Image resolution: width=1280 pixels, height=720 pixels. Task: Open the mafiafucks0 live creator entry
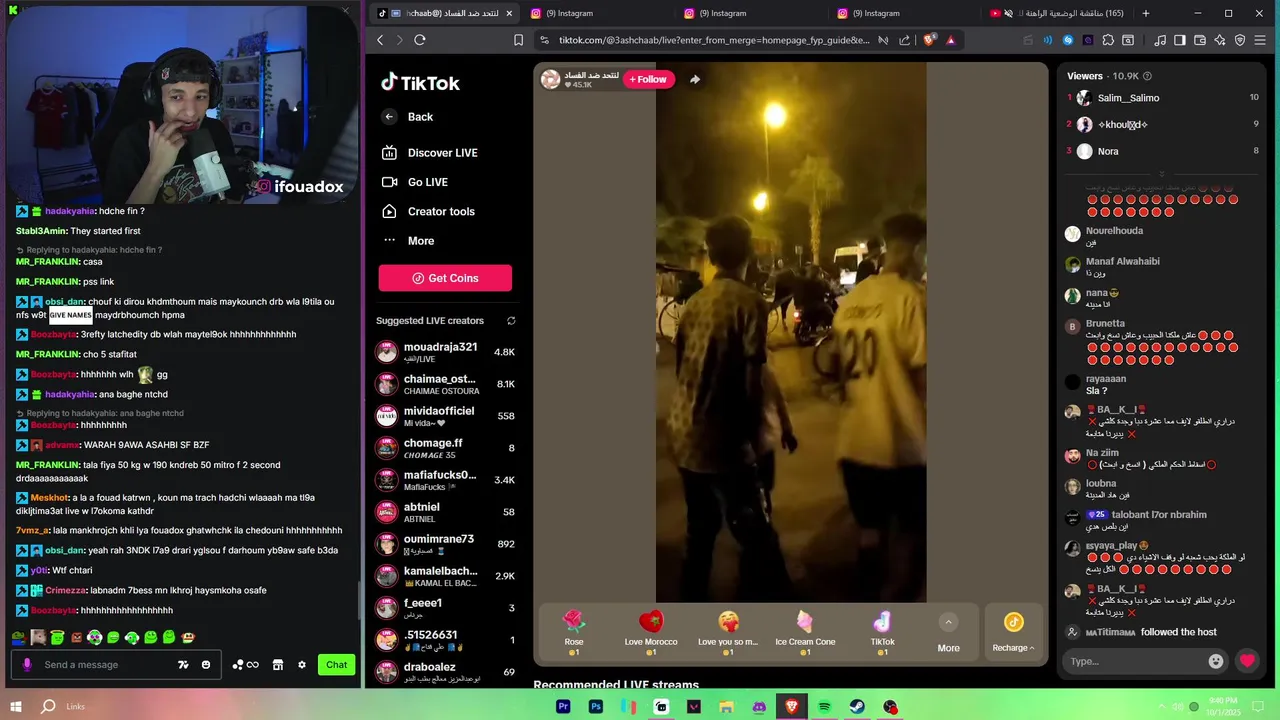445,480
